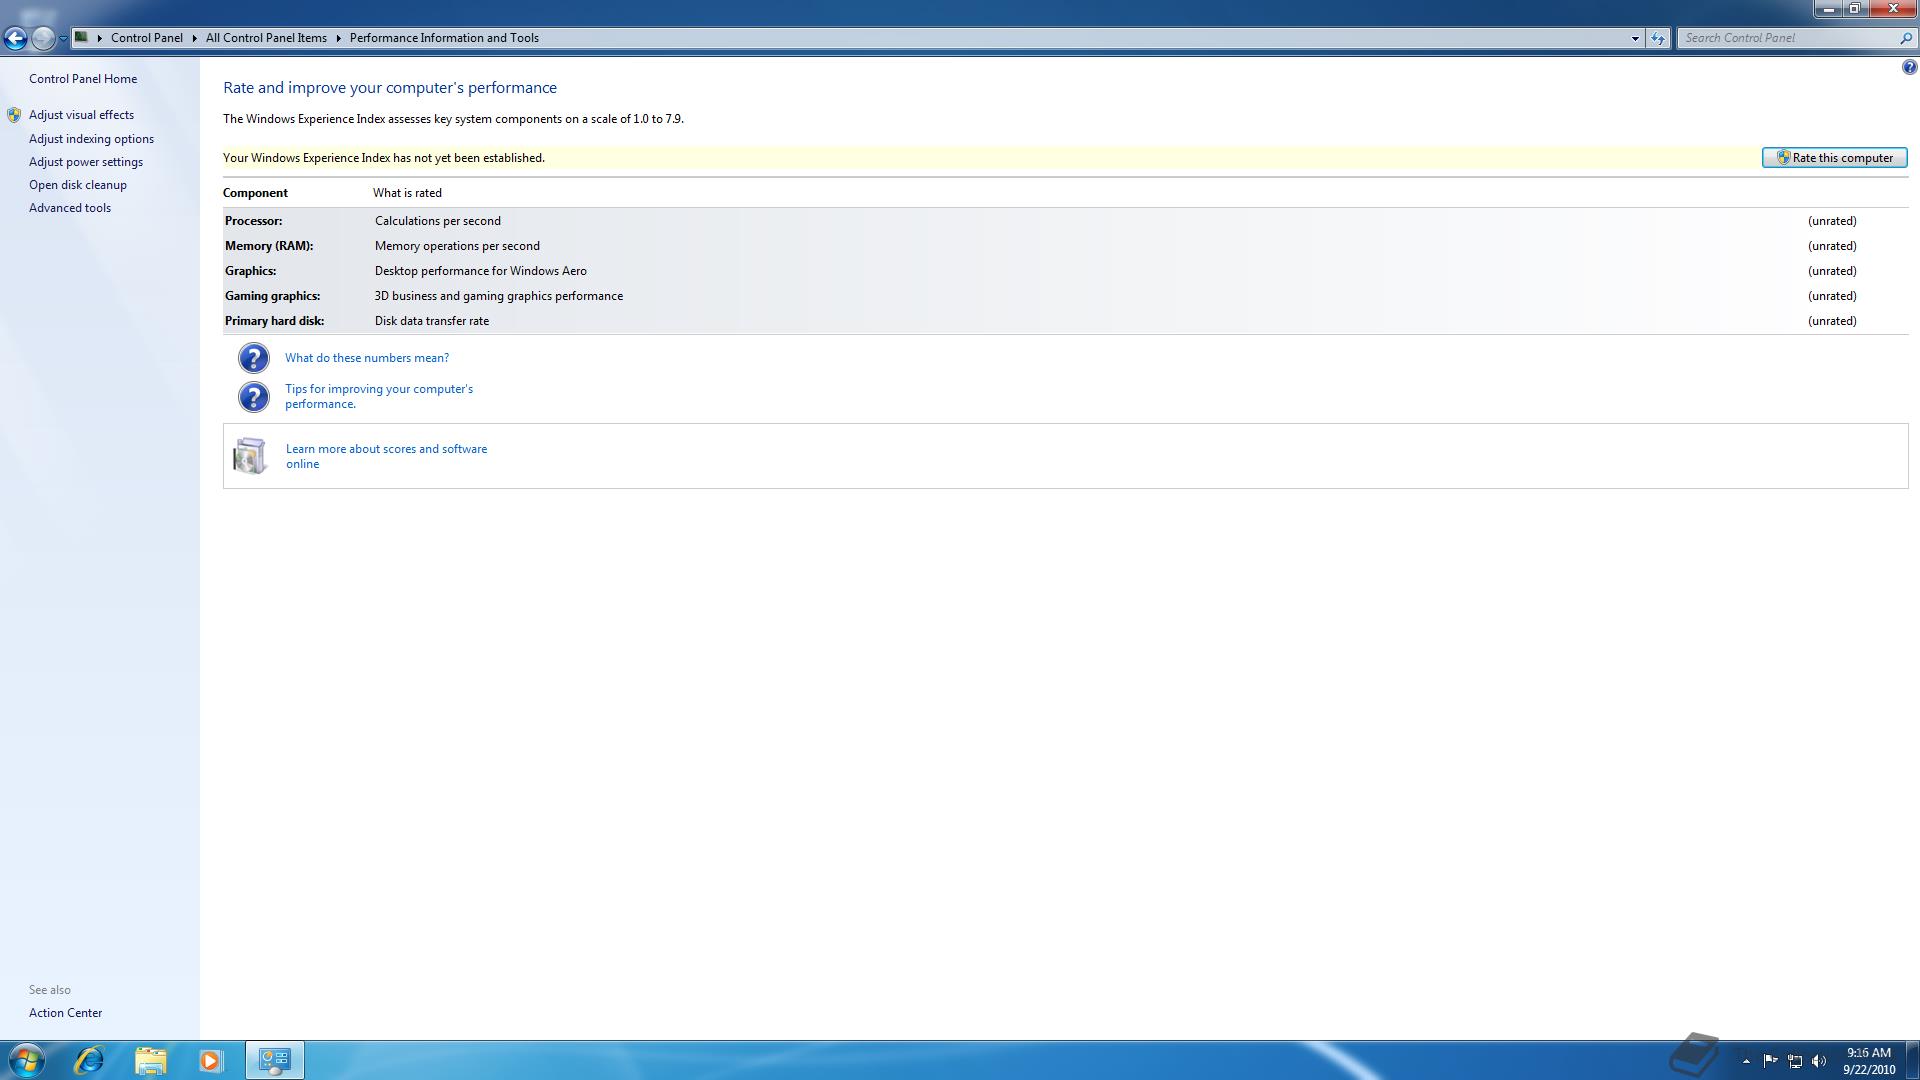
Task: Open the Windows Start menu orb
Action: pyautogui.click(x=26, y=1060)
